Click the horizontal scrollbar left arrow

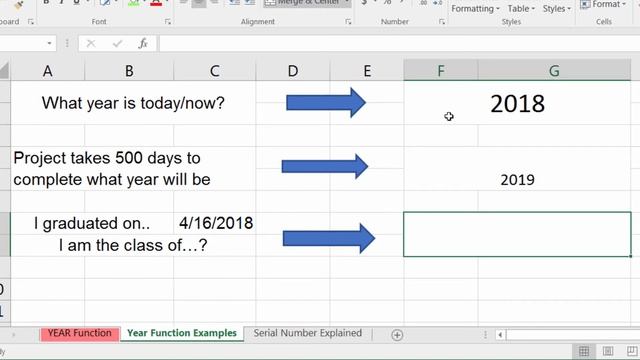500,335
